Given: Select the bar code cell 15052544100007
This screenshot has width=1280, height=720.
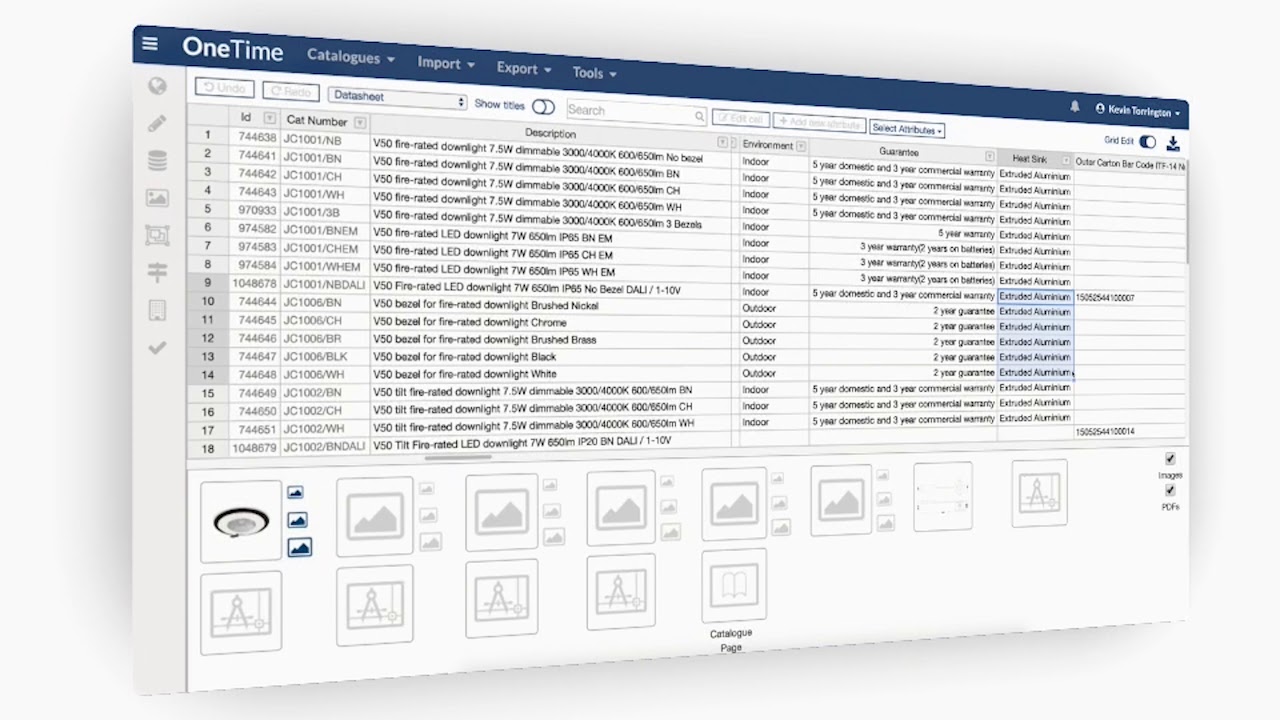Looking at the screenshot, I should click(1131, 298).
